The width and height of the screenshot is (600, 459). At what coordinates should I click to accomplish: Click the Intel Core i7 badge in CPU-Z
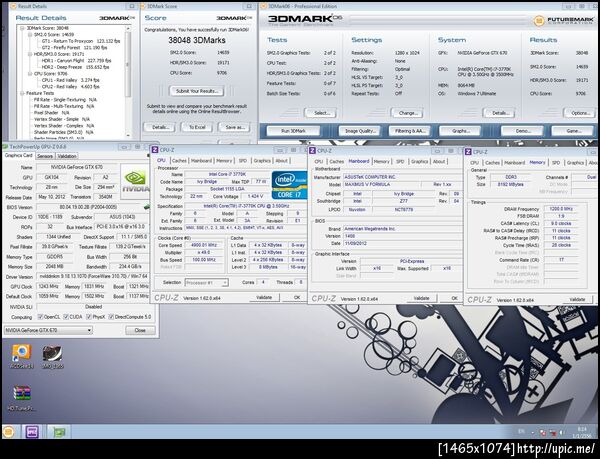click(x=289, y=185)
